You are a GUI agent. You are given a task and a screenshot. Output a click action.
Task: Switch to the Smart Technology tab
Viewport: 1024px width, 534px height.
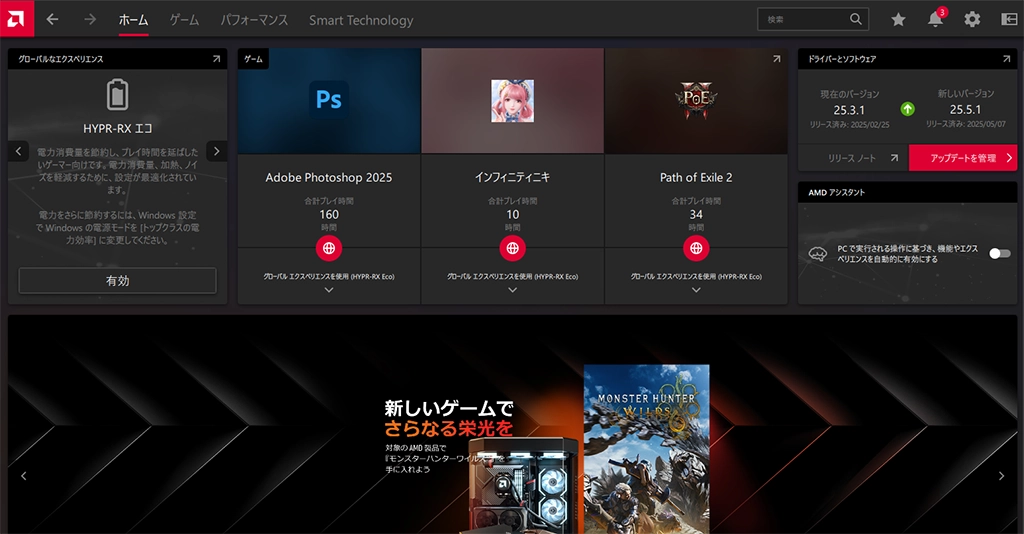coord(361,20)
